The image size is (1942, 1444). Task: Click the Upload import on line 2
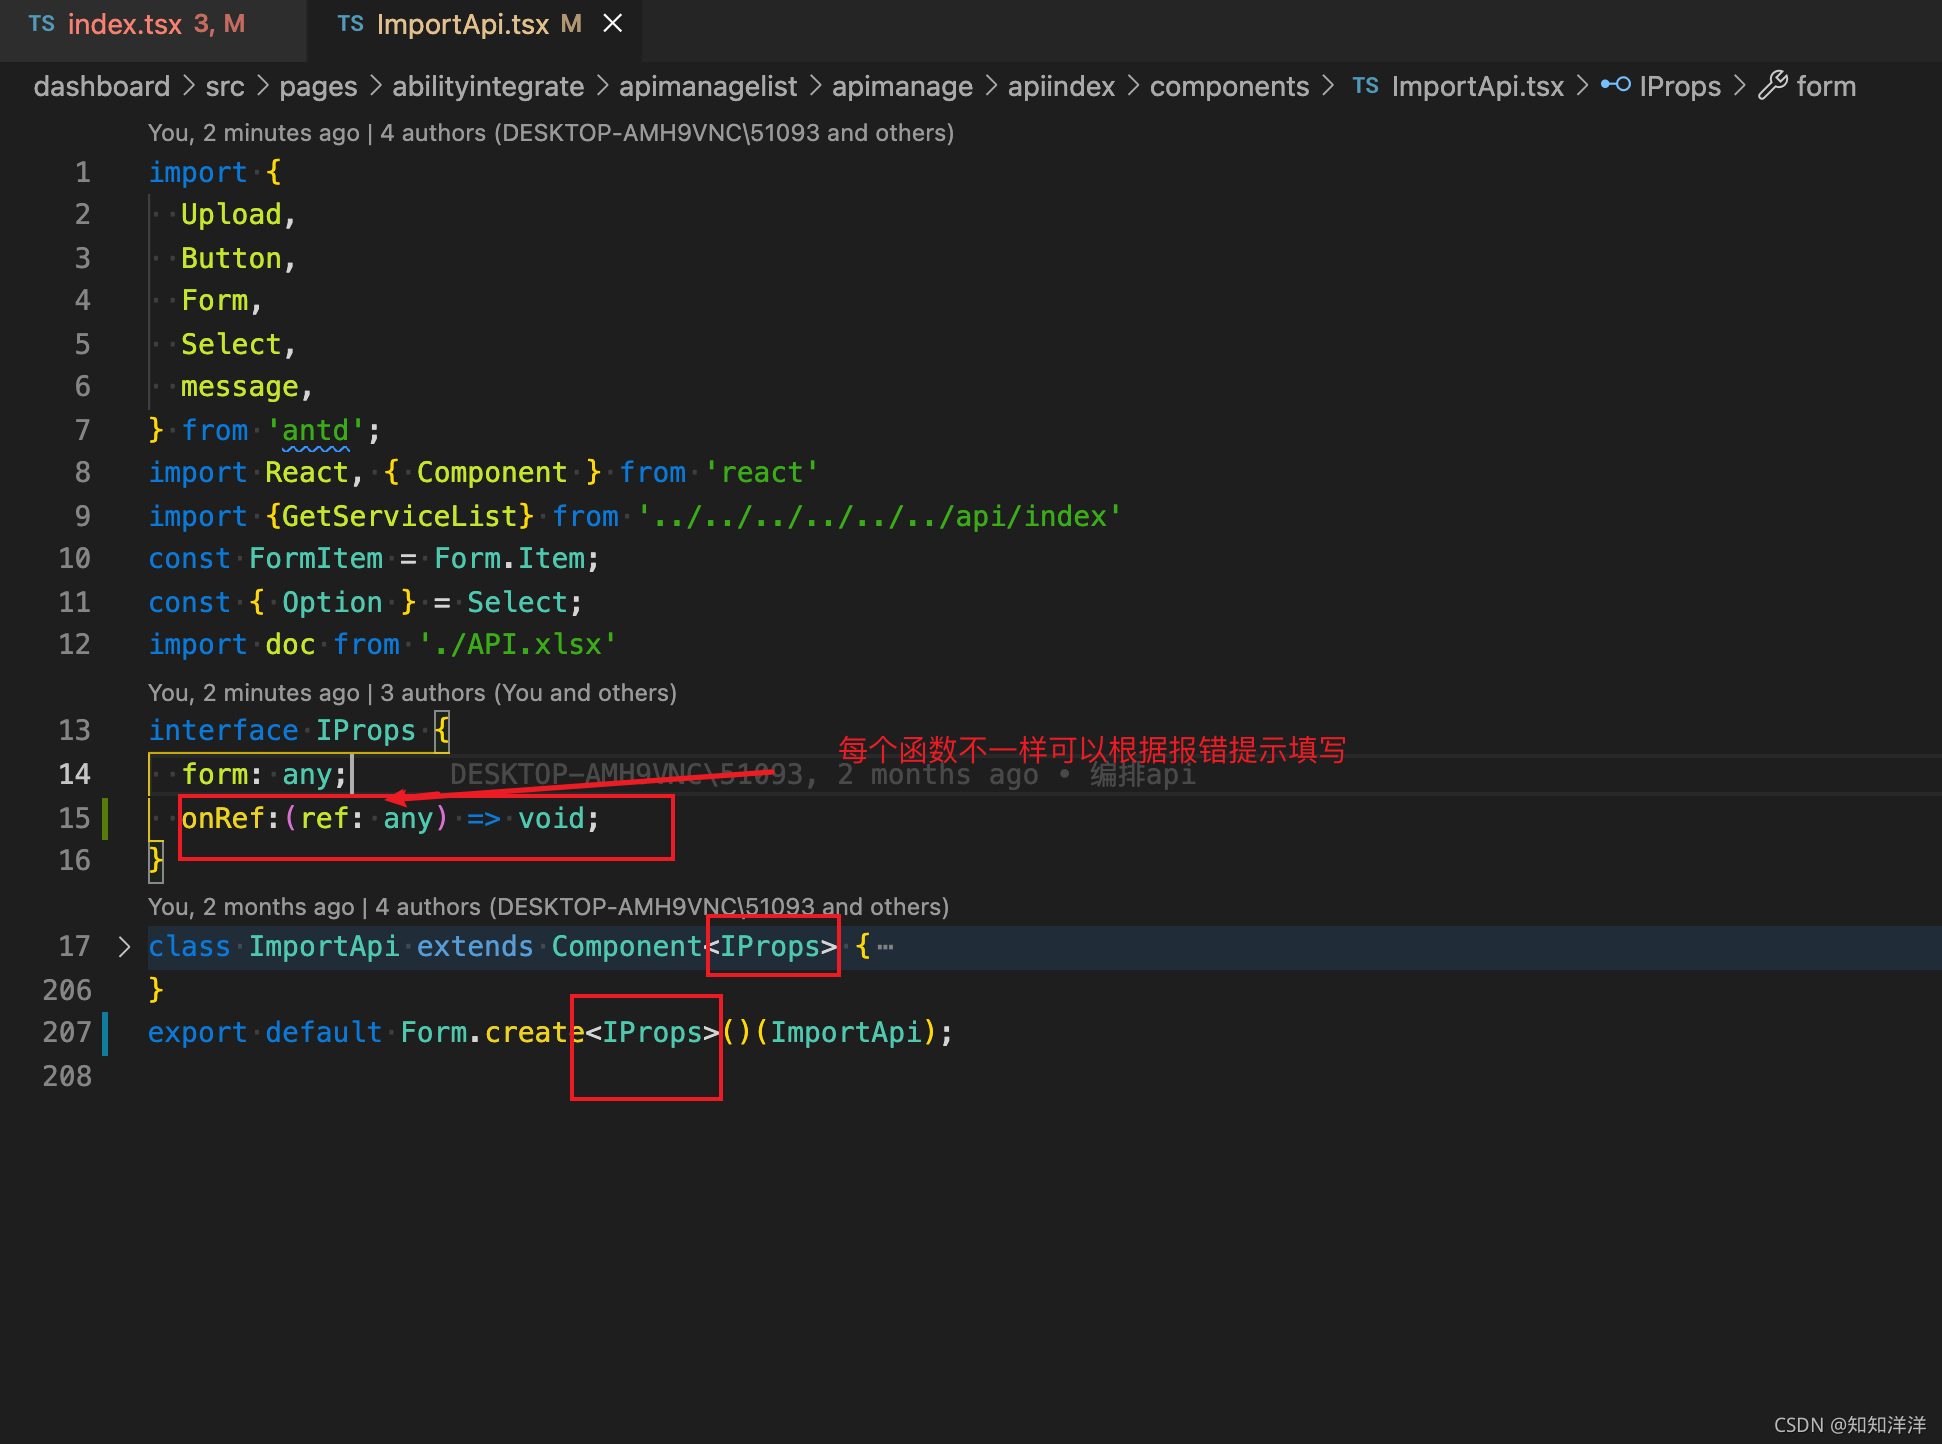coord(231,215)
